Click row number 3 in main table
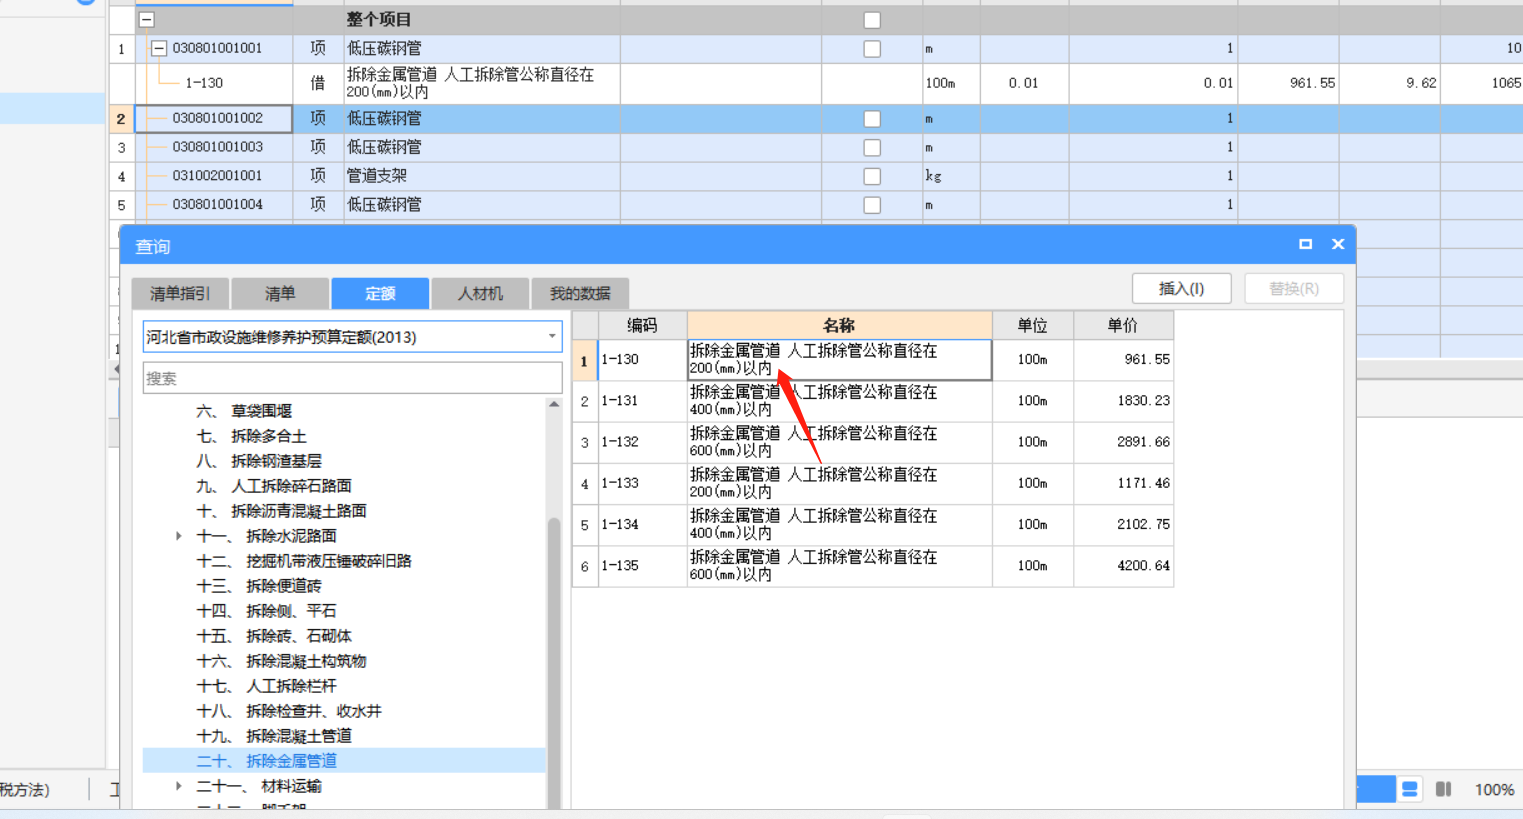The image size is (1523, 819). coord(121,148)
